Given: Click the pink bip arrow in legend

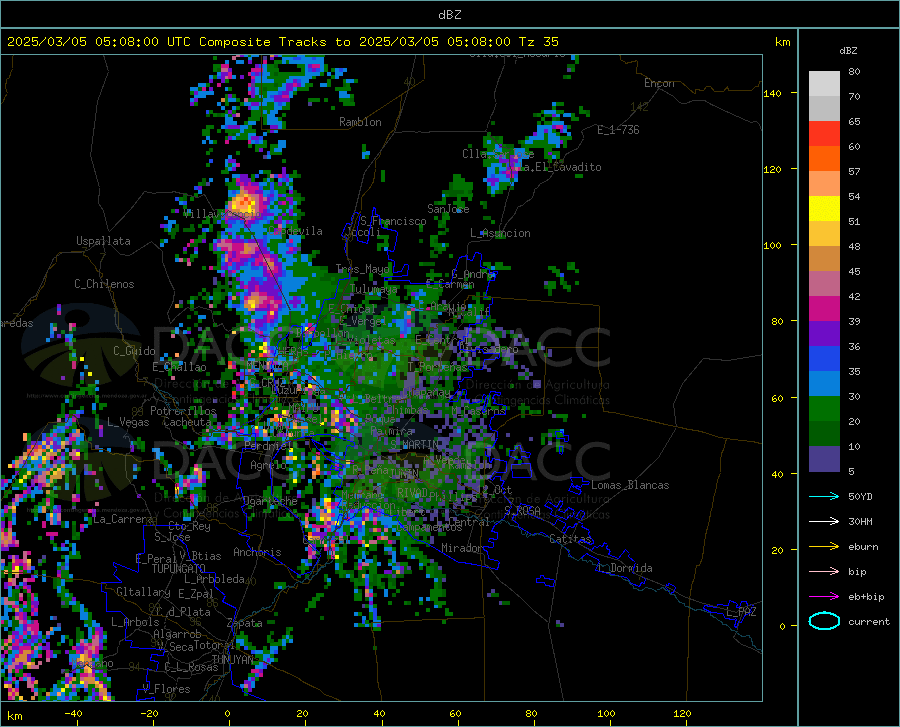Looking at the screenshot, I should pyautogui.click(x=824, y=571).
